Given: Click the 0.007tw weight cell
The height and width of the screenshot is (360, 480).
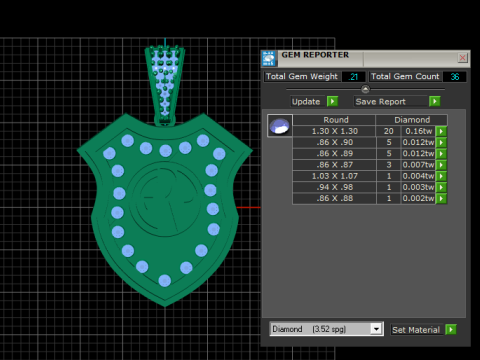Looking at the screenshot, I should point(418,165).
